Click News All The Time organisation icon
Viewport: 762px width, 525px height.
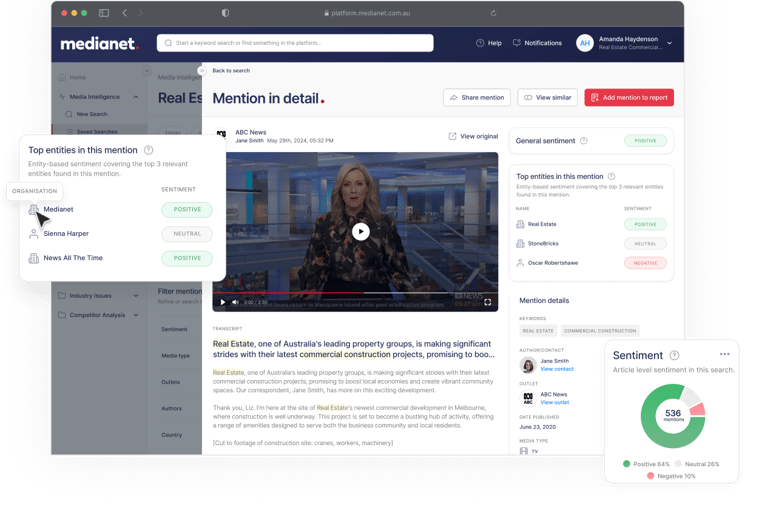(33, 258)
